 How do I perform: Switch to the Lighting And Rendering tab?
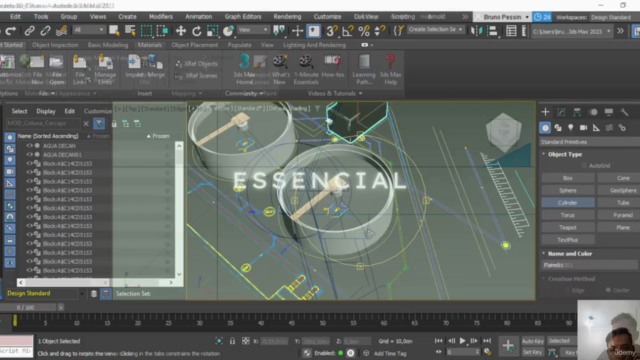(x=314, y=45)
